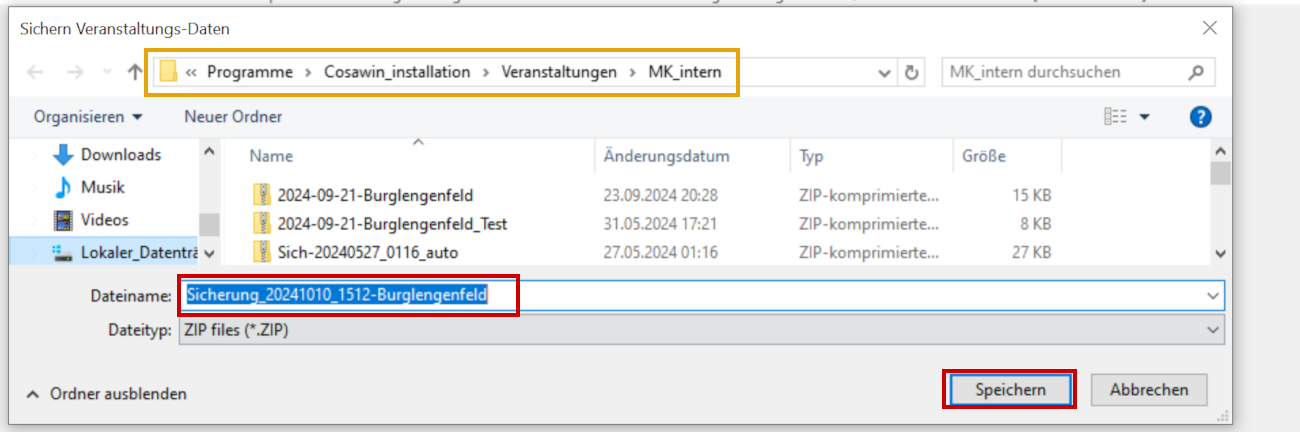Expand the address bar path history dropdown
1300x432 pixels.
885,72
